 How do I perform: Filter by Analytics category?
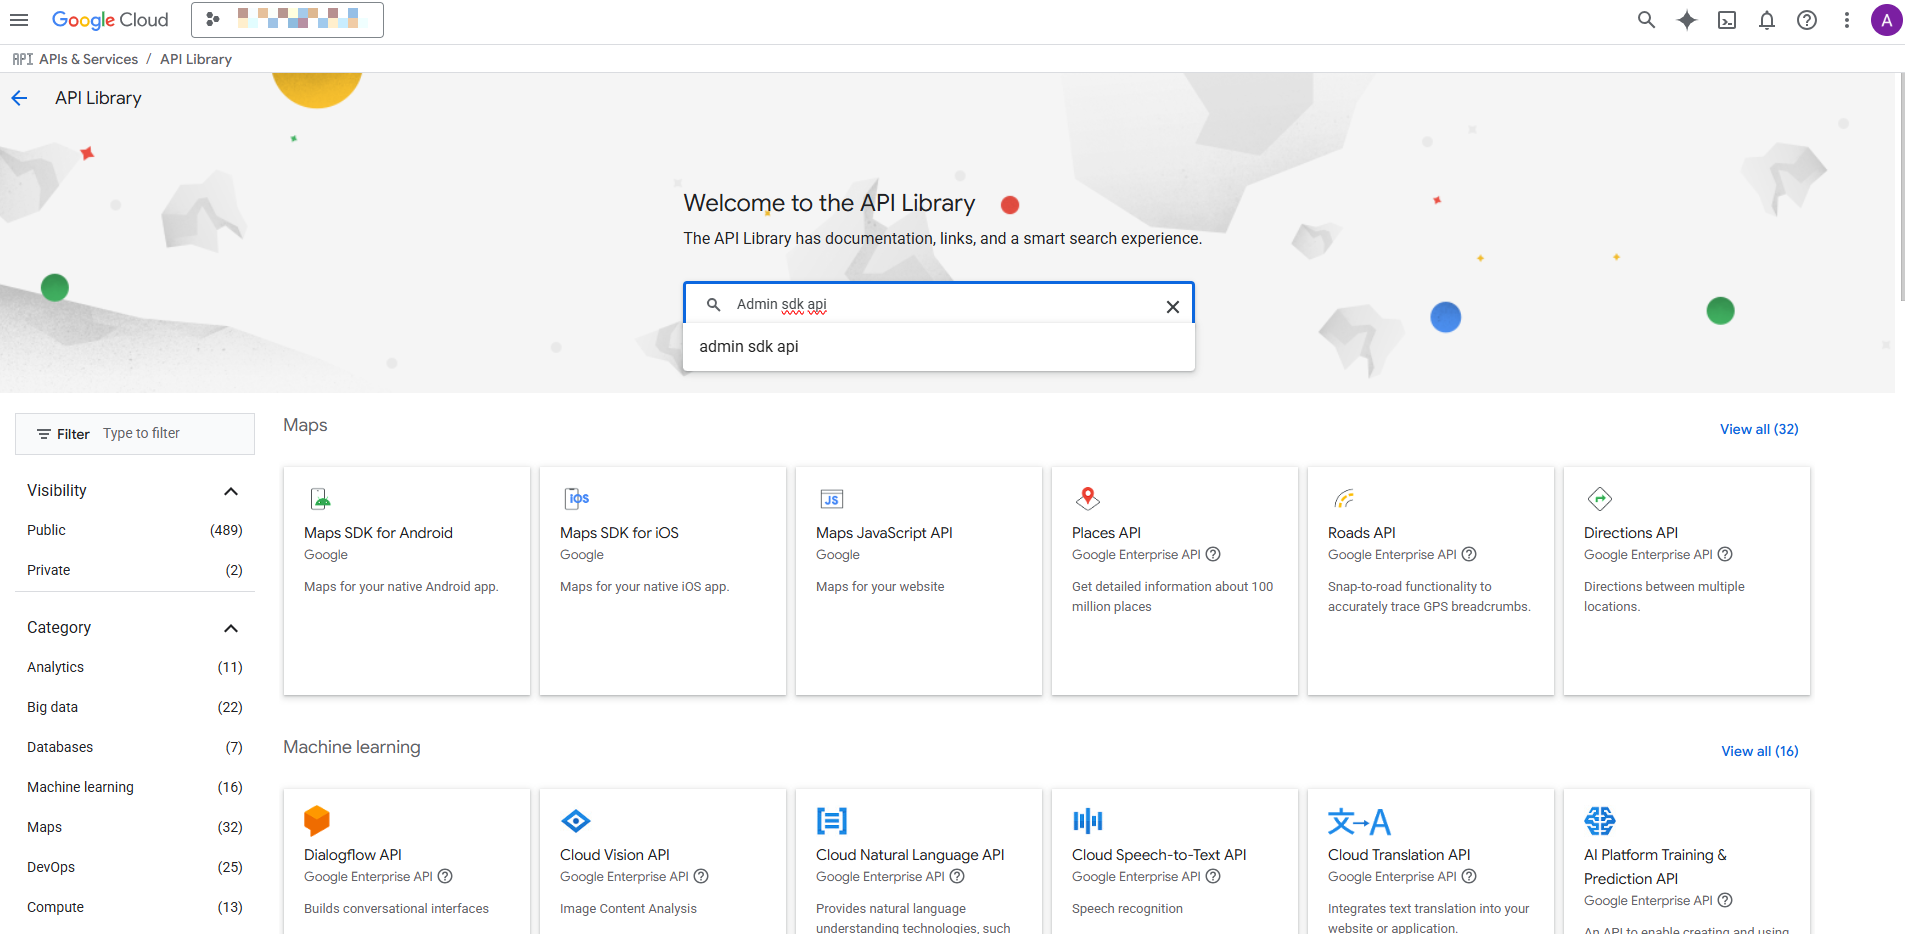click(135, 667)
